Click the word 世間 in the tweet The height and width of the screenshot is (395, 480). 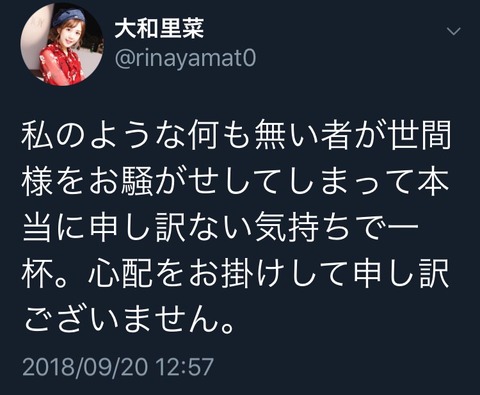[419, 136]
